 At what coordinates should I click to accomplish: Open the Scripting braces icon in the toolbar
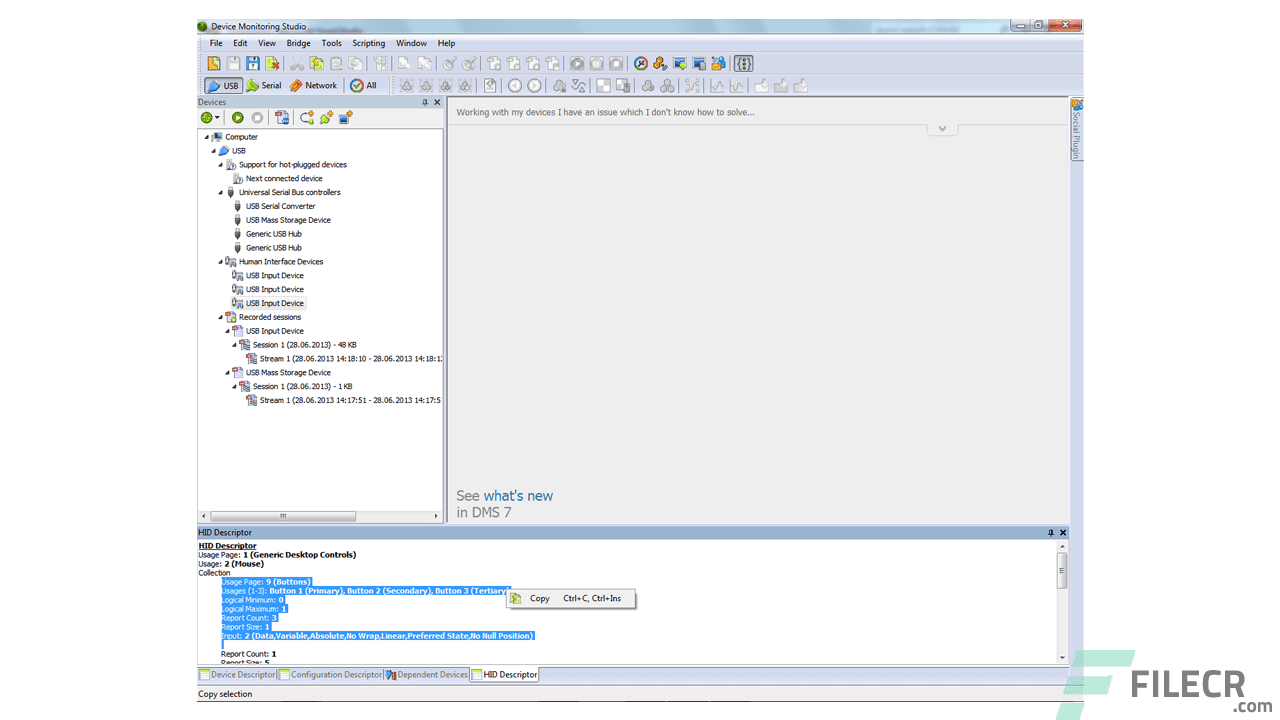point(742,62)
